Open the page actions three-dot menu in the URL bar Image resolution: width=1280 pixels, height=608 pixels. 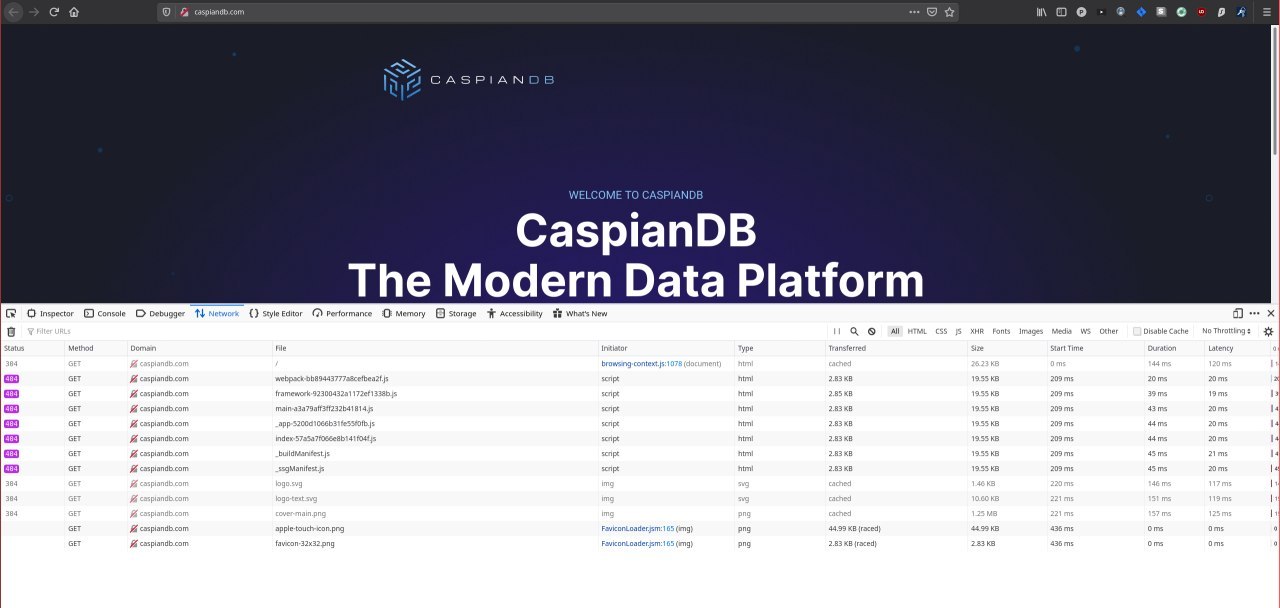click(914, 12)
